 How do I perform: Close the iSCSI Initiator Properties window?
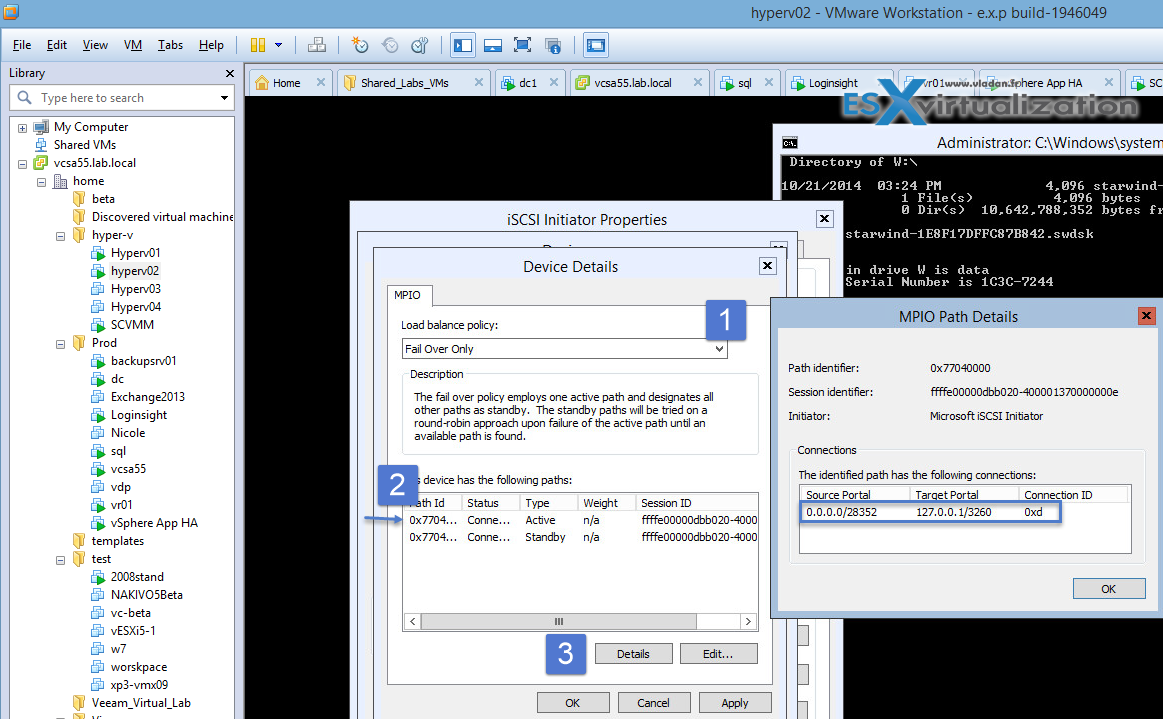pos(824,219)
